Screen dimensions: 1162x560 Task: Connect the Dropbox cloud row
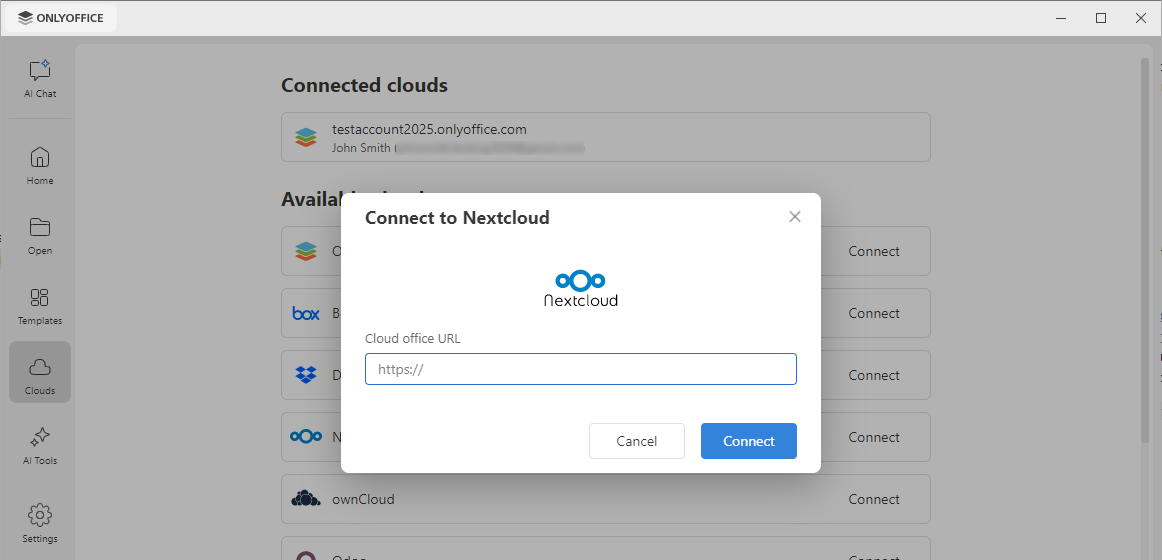874,375
